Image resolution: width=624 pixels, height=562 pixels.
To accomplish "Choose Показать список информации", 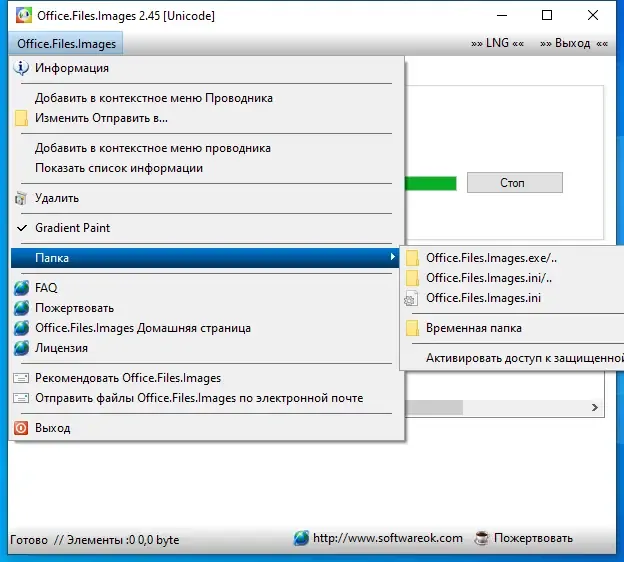I will (119, 168).
